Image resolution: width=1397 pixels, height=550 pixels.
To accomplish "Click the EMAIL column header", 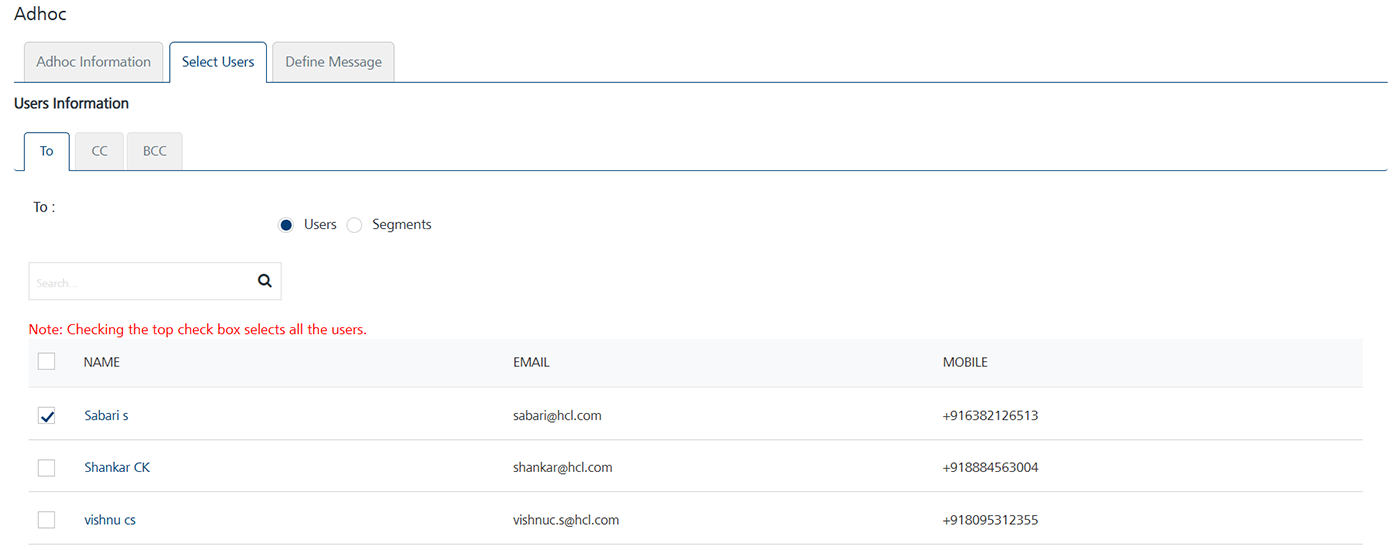I will click(x=531, y=362).
